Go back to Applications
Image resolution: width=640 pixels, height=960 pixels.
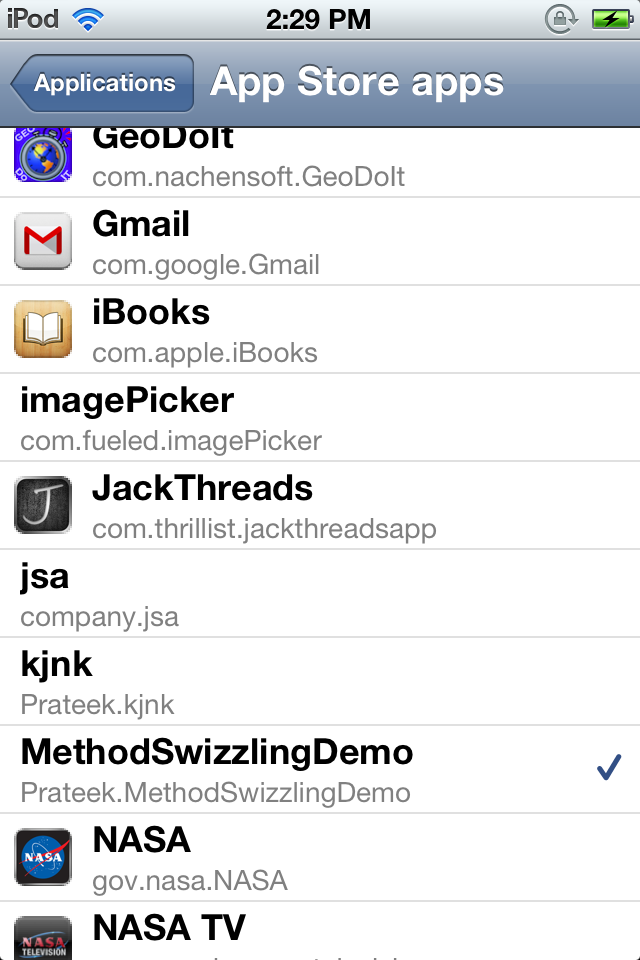[x=102, y=83]
